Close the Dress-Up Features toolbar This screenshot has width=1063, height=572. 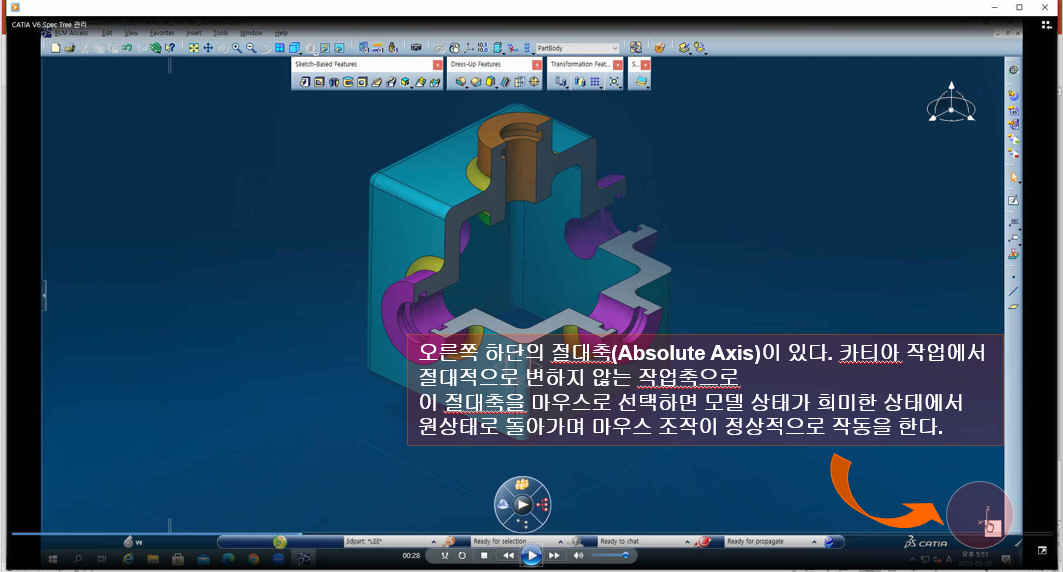click(537, 64)
